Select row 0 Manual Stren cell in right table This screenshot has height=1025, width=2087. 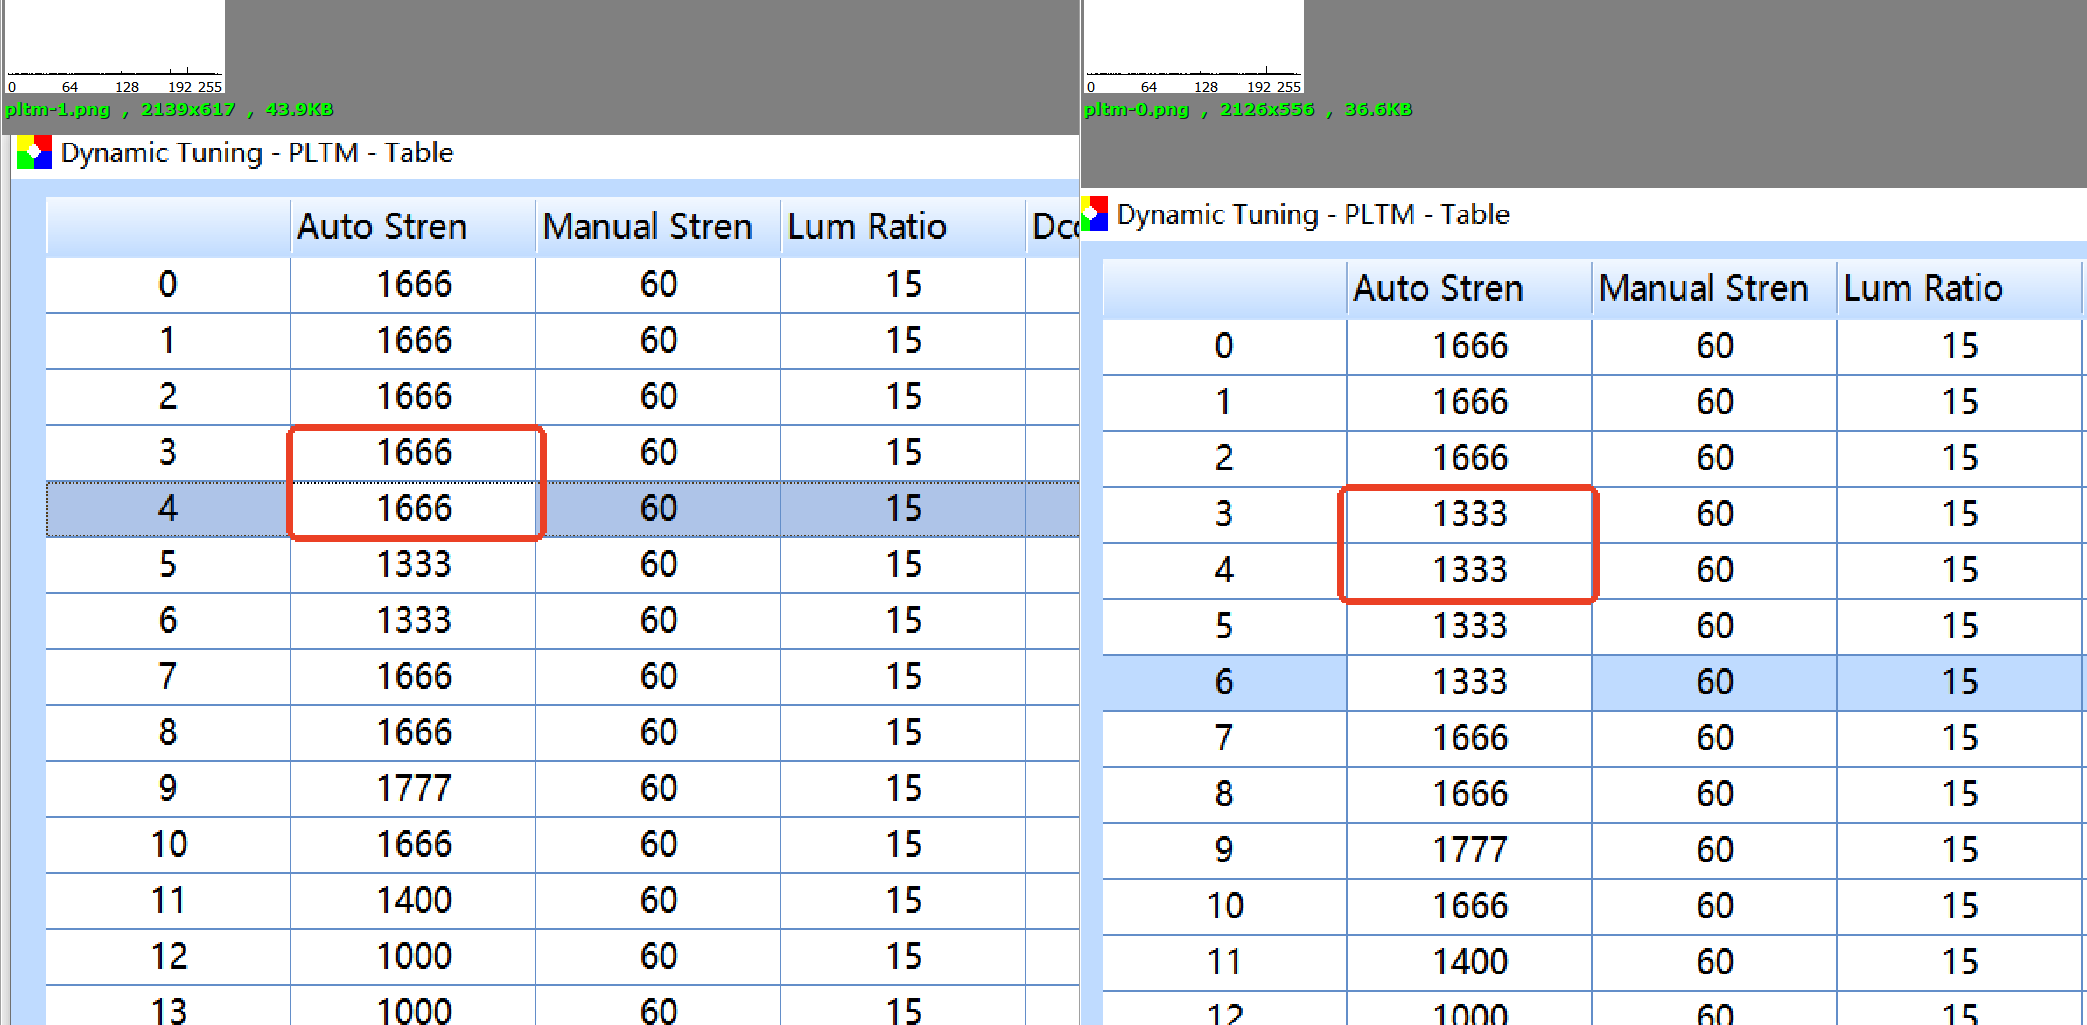click(1714, 346)
